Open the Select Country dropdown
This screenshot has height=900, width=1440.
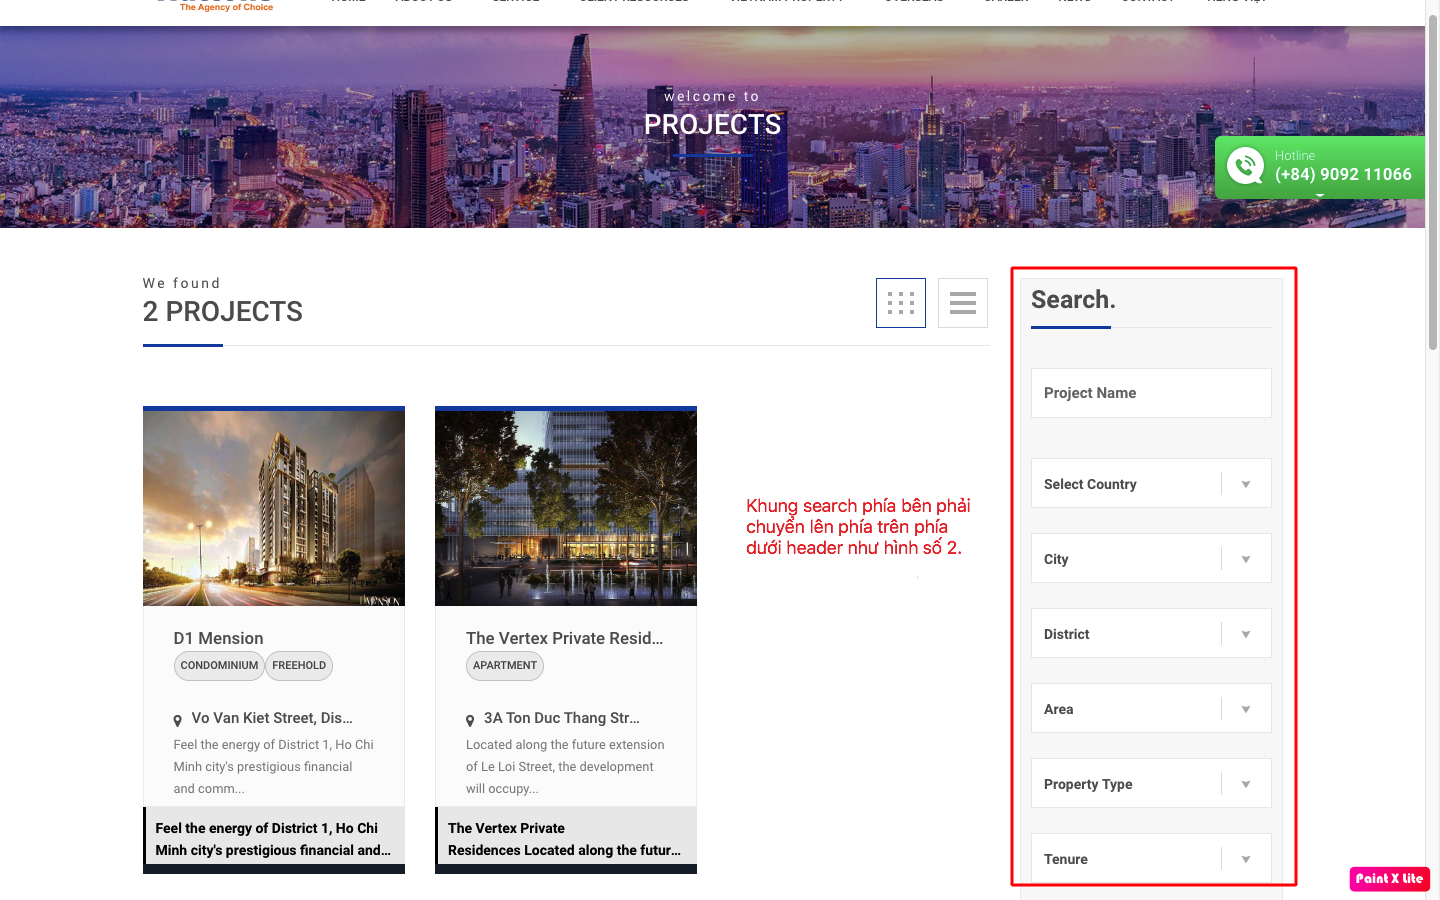point(1151,483)
